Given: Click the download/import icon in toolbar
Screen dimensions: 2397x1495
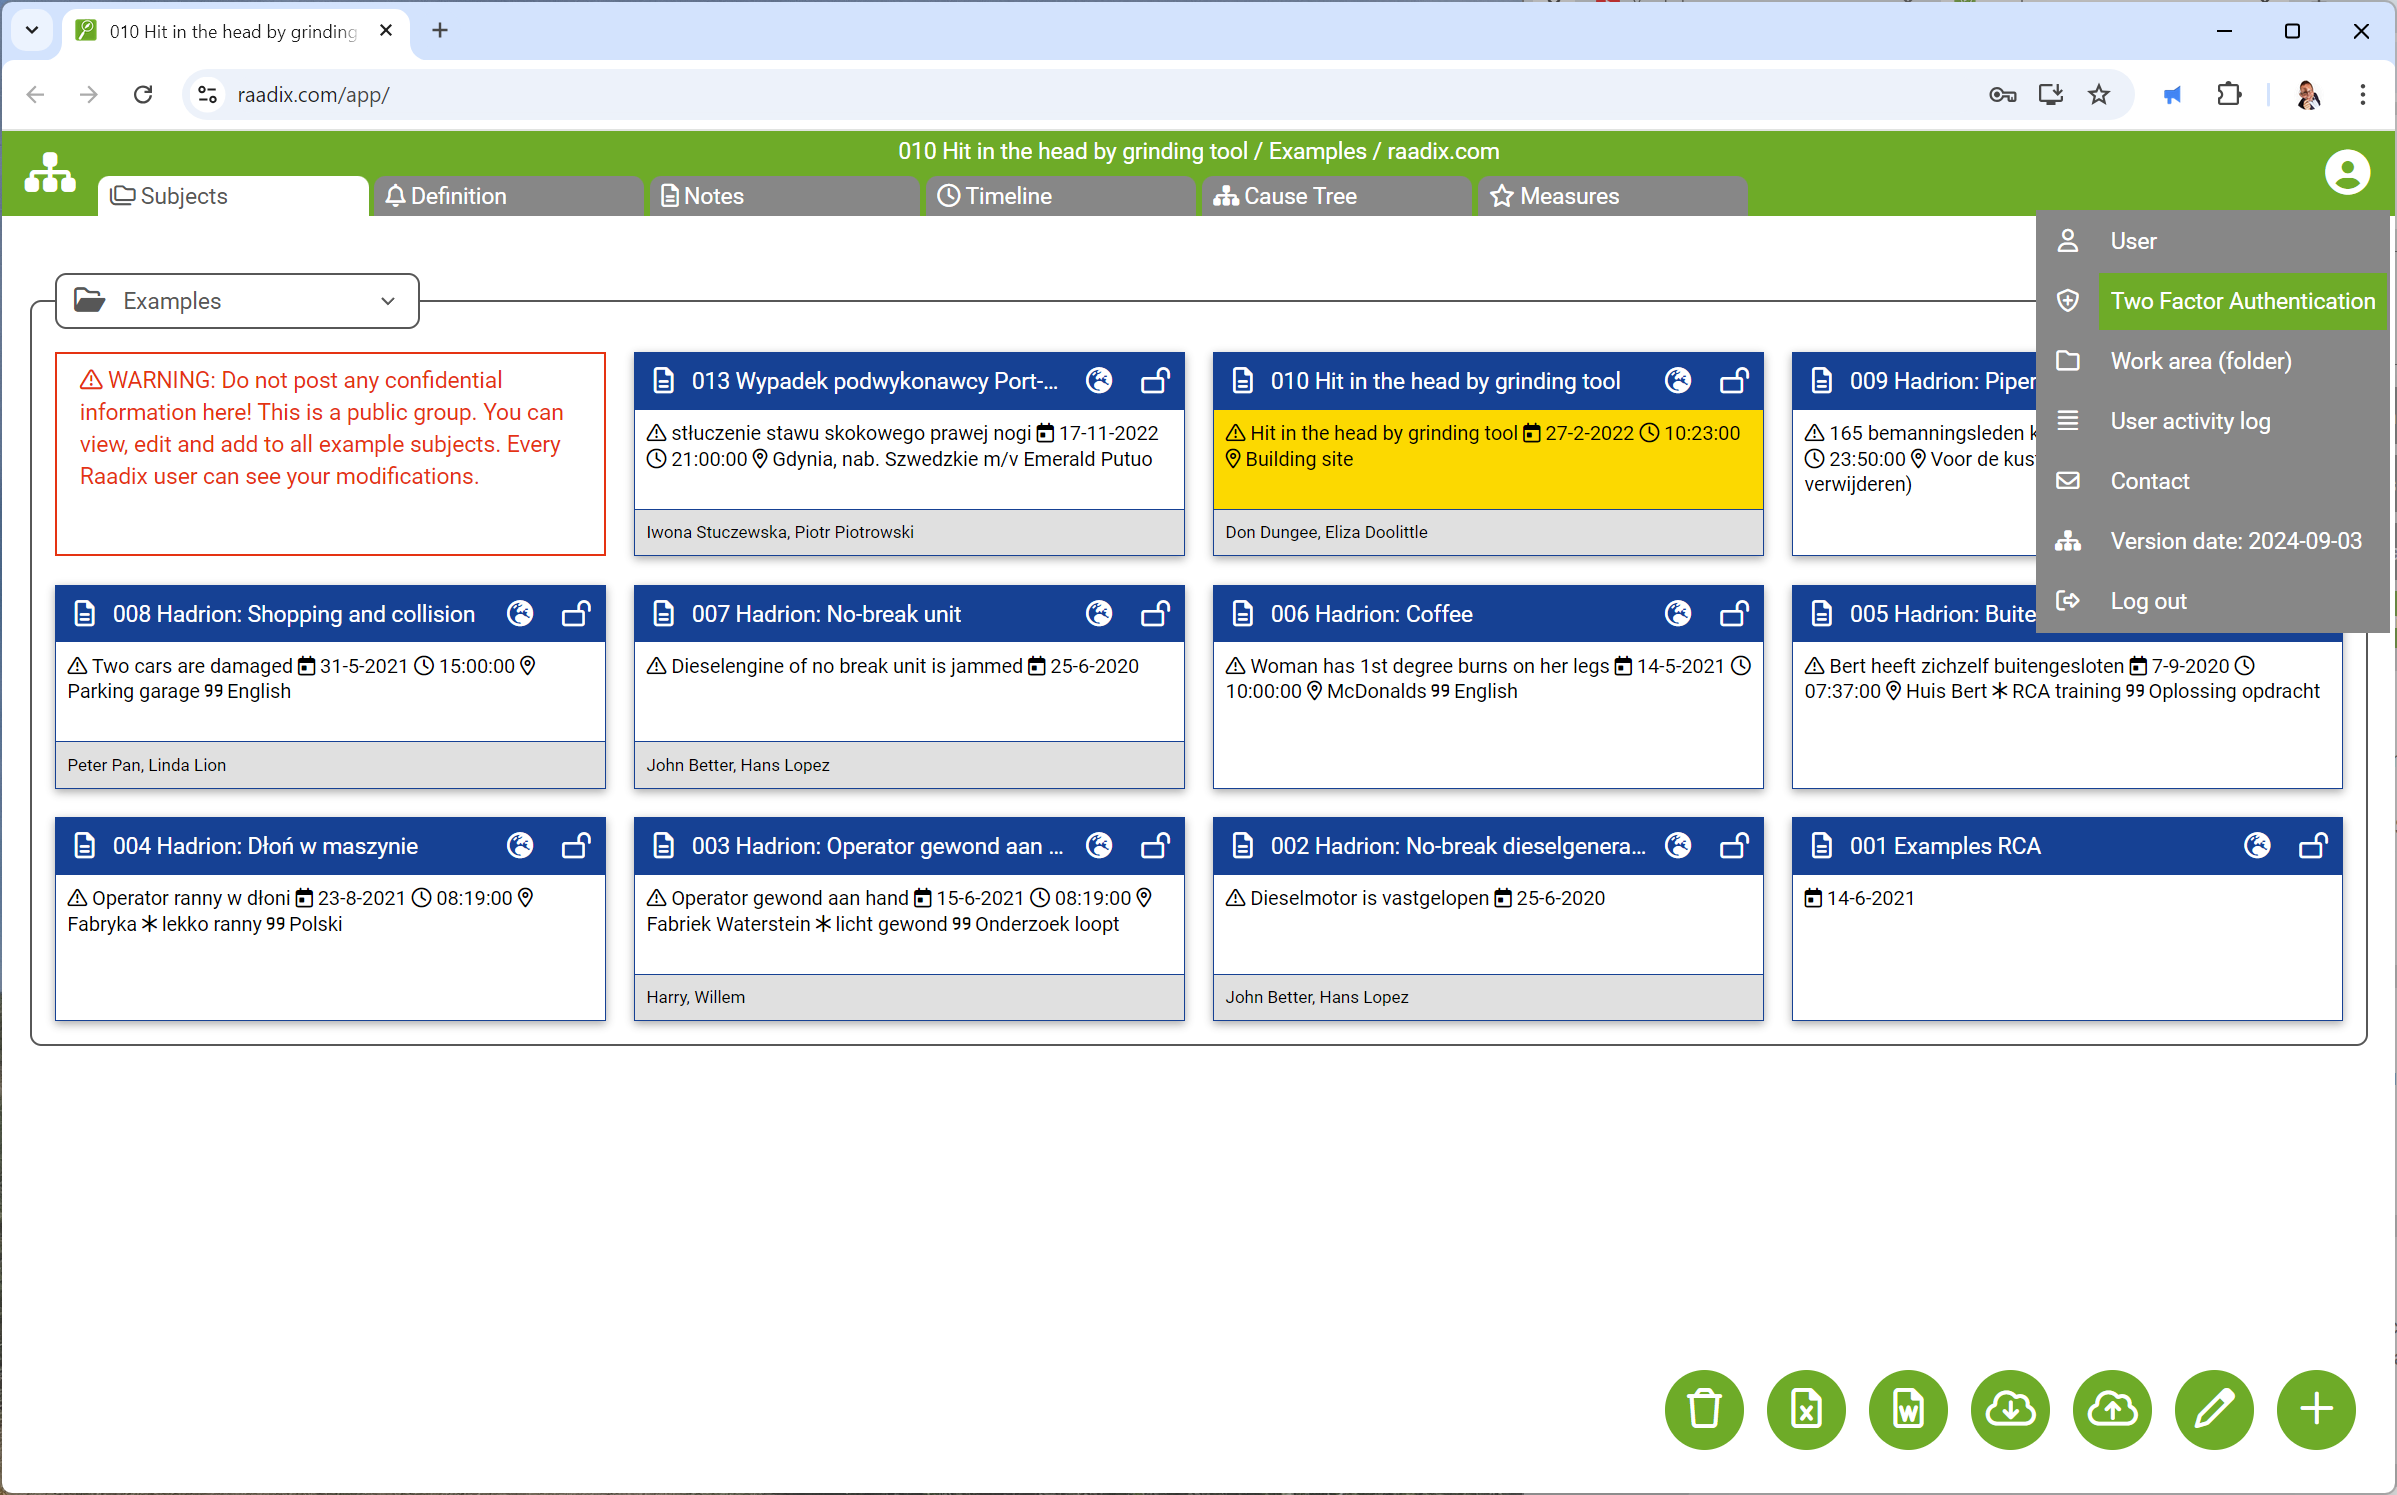Looking at the screenshot, I should tap(2010, 1411).
